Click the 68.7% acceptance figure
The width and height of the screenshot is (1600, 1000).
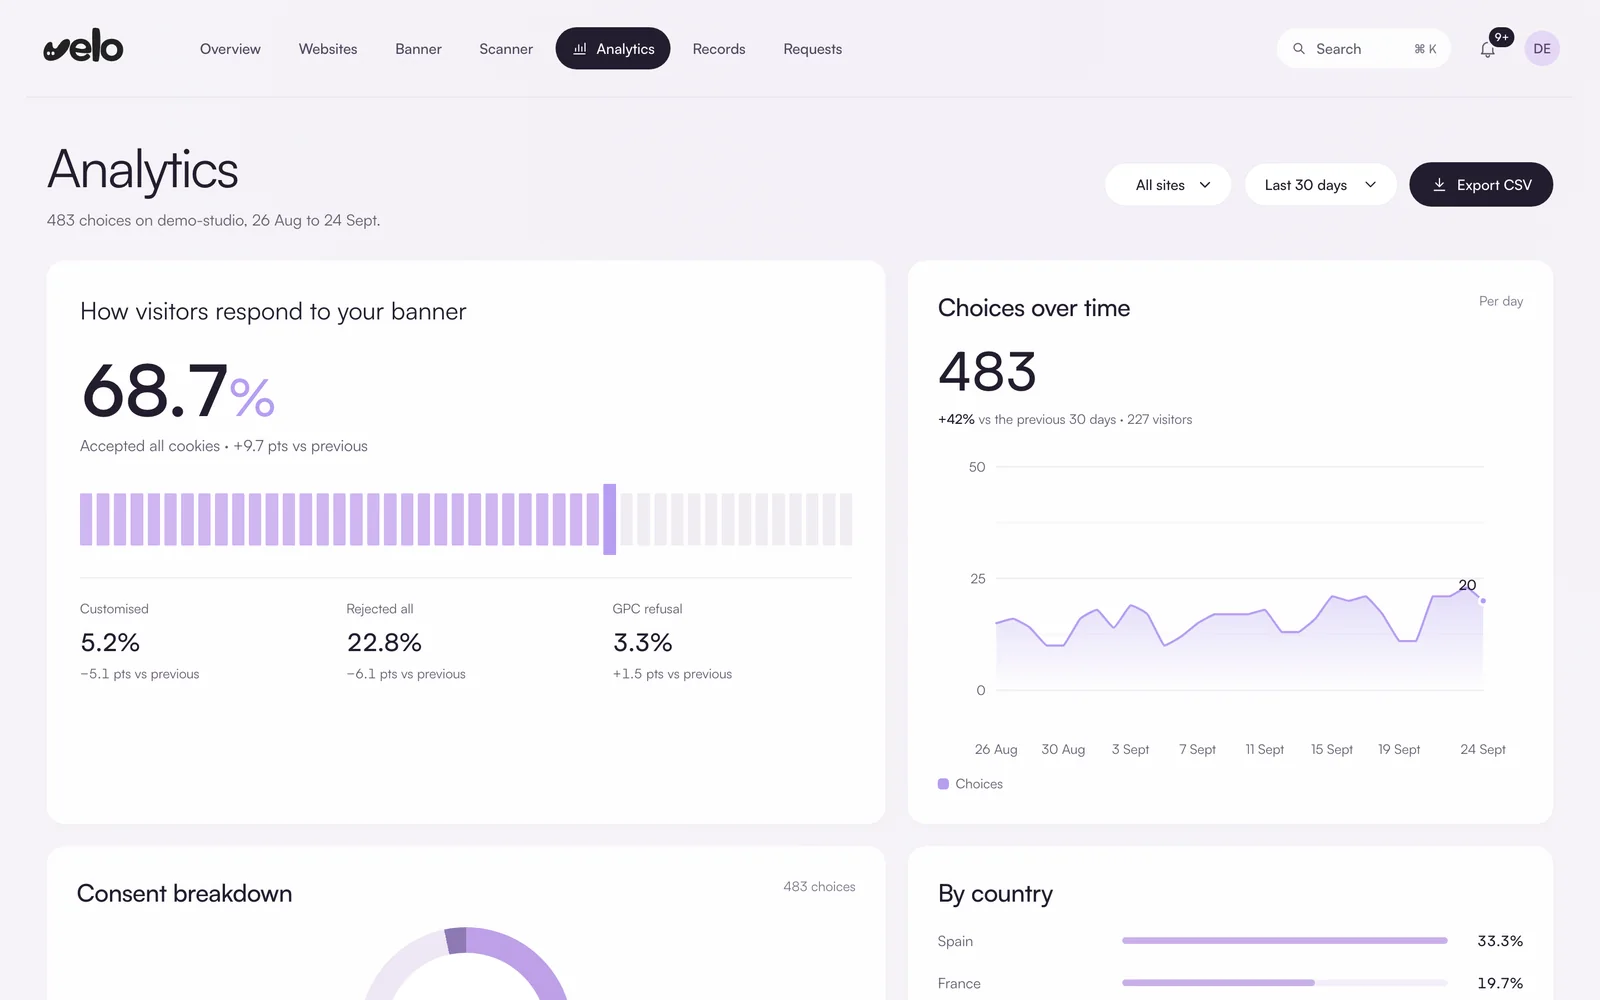click(x=178, y=391)
